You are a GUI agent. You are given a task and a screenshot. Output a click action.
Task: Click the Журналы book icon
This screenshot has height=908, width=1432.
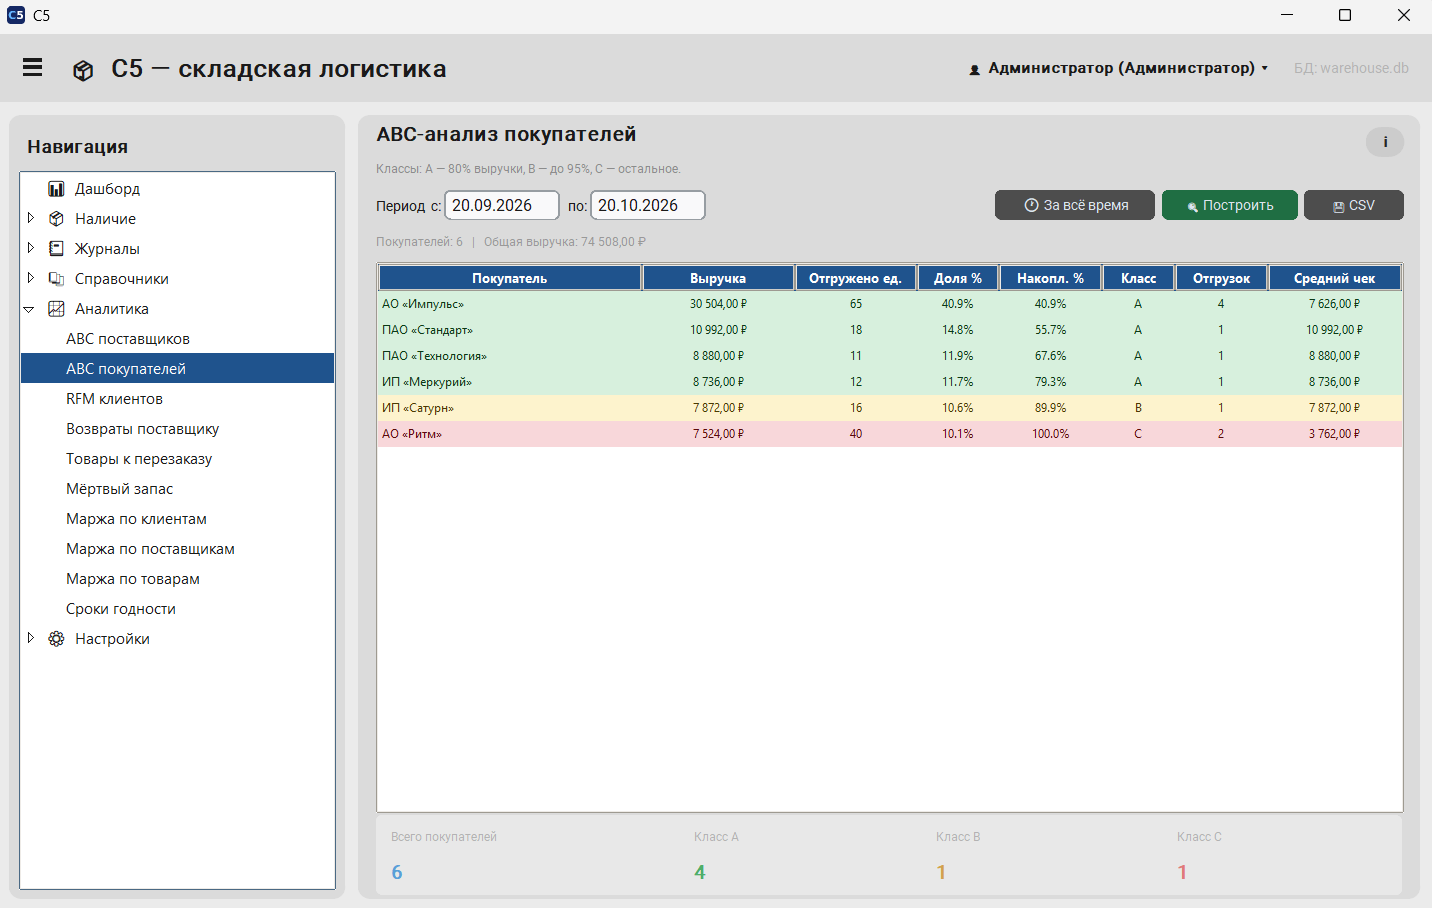coord(56,249)
